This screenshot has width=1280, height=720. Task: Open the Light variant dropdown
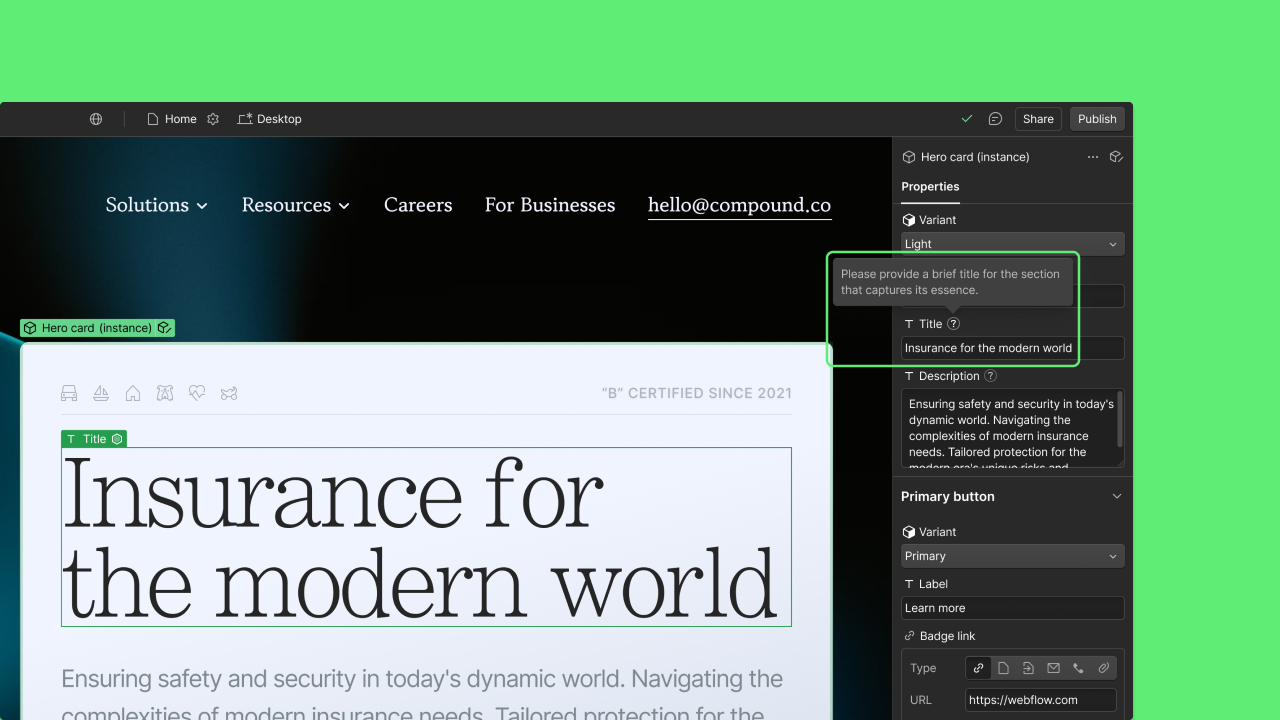point(1012,243)
